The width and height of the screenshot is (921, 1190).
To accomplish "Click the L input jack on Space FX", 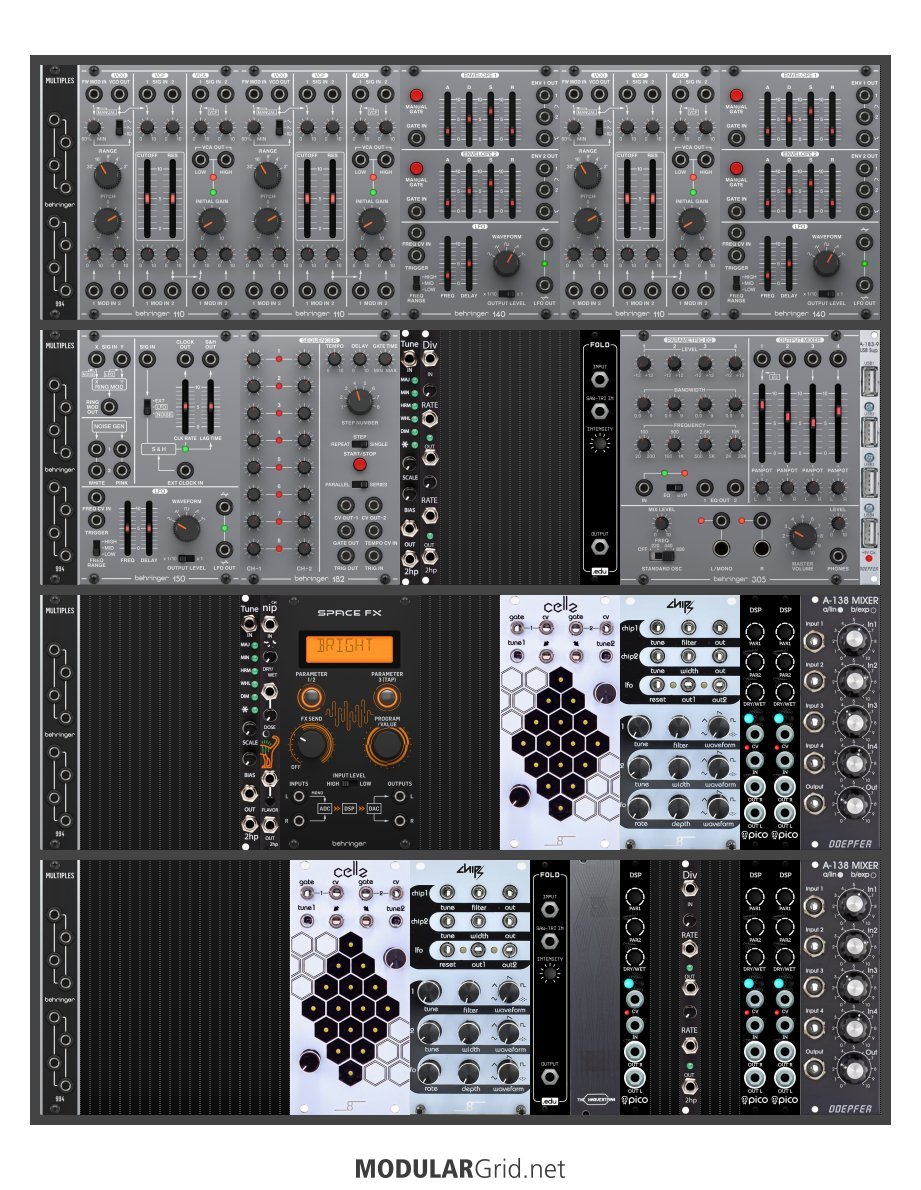I will pos(299,796).
